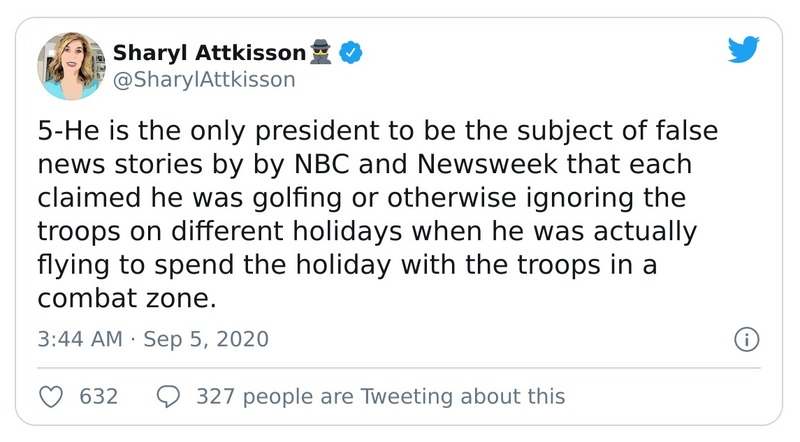Visit the @SharylAttkisson handle link
The image size is (800, 442).
(205, 79)
